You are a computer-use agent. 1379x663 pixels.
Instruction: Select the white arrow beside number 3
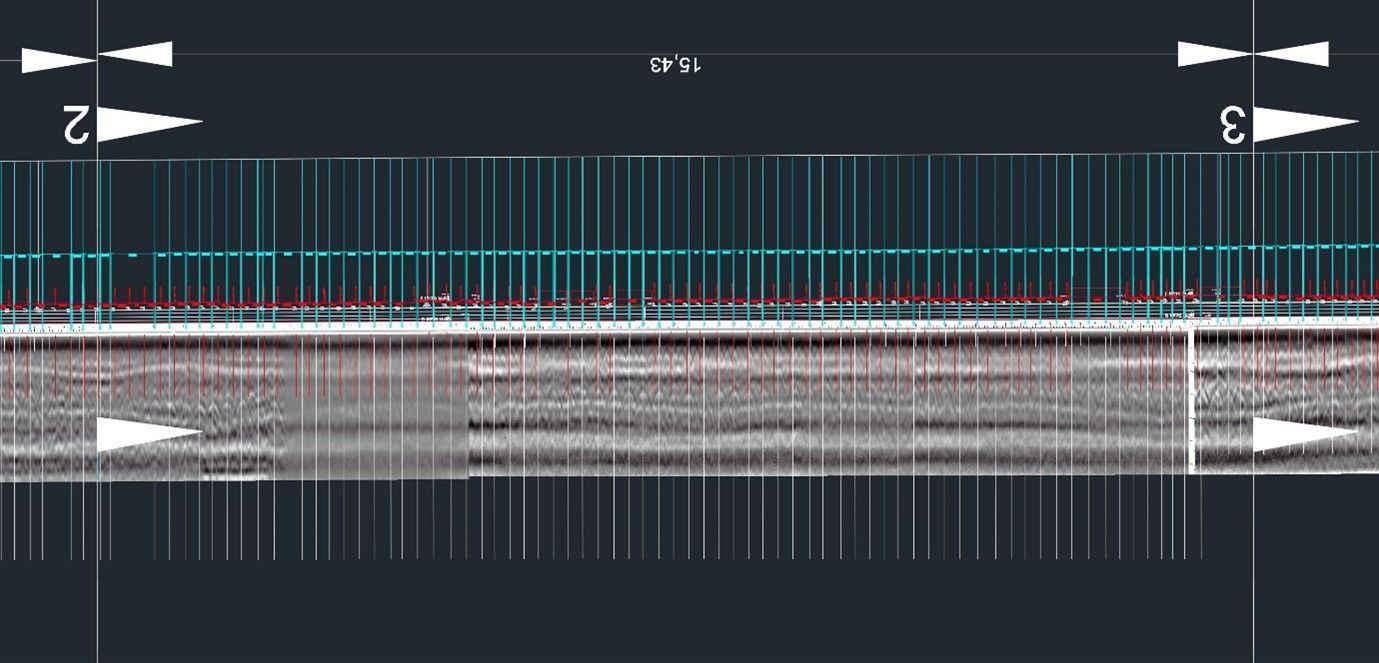(1306, 124)
